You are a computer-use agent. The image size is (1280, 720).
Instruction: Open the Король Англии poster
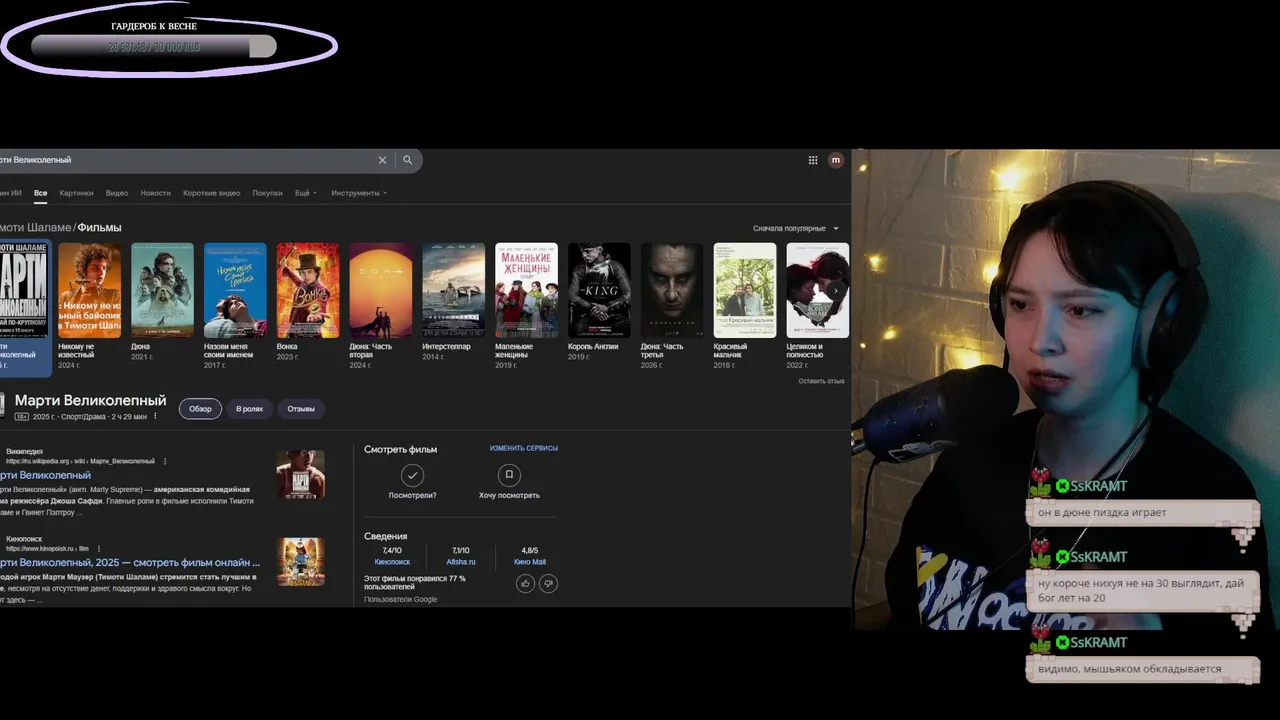(599, 290)
